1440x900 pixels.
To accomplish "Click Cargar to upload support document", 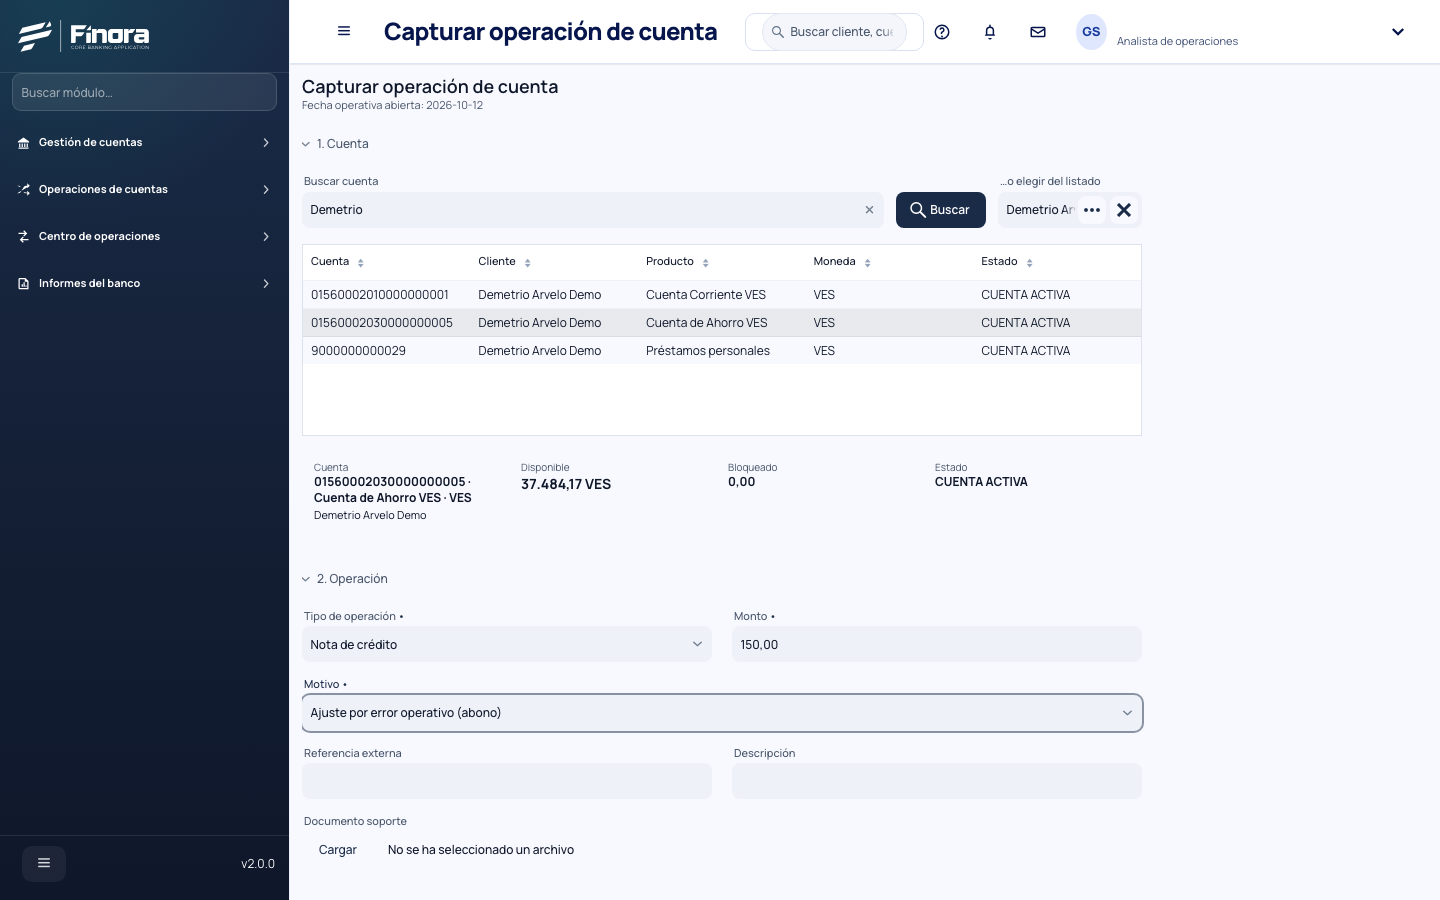I will click(338, 850).
